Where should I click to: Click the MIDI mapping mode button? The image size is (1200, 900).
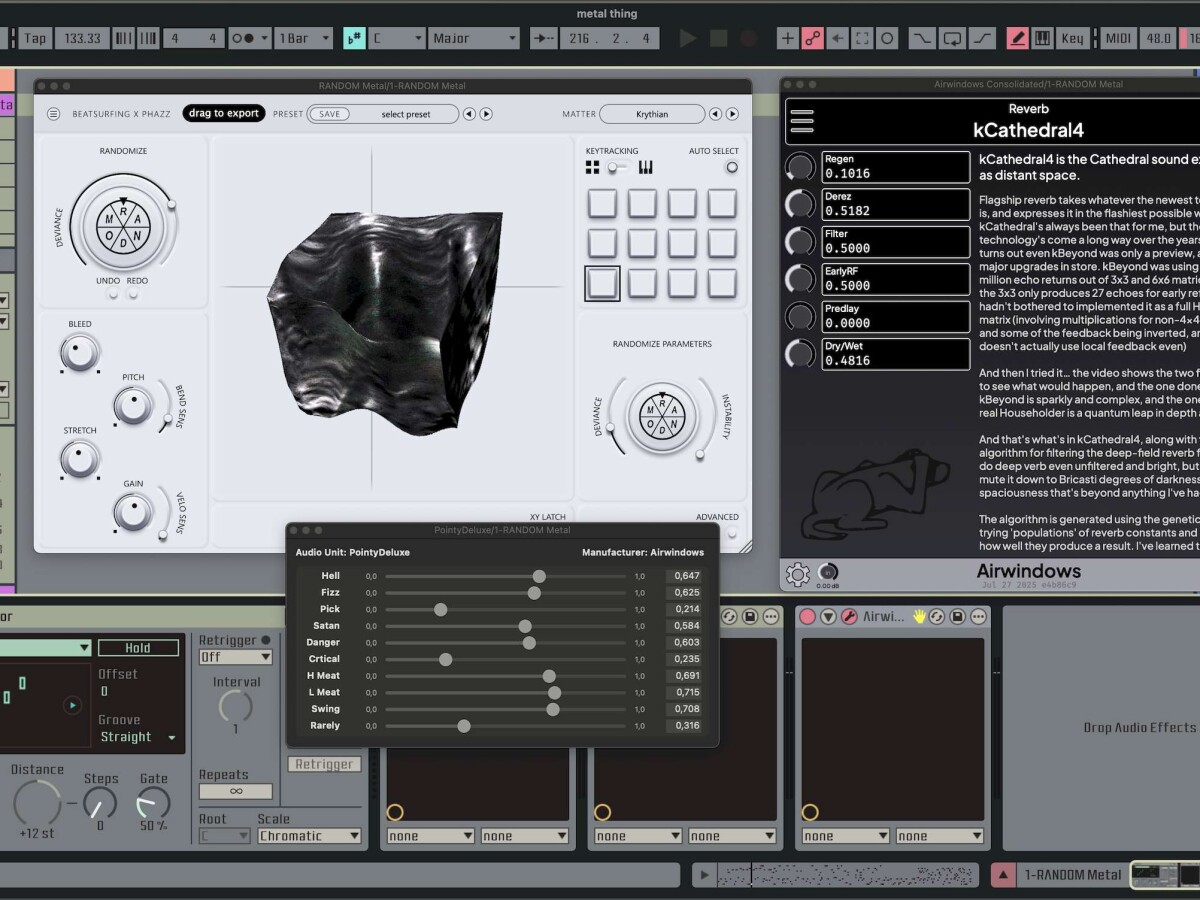1118,39
